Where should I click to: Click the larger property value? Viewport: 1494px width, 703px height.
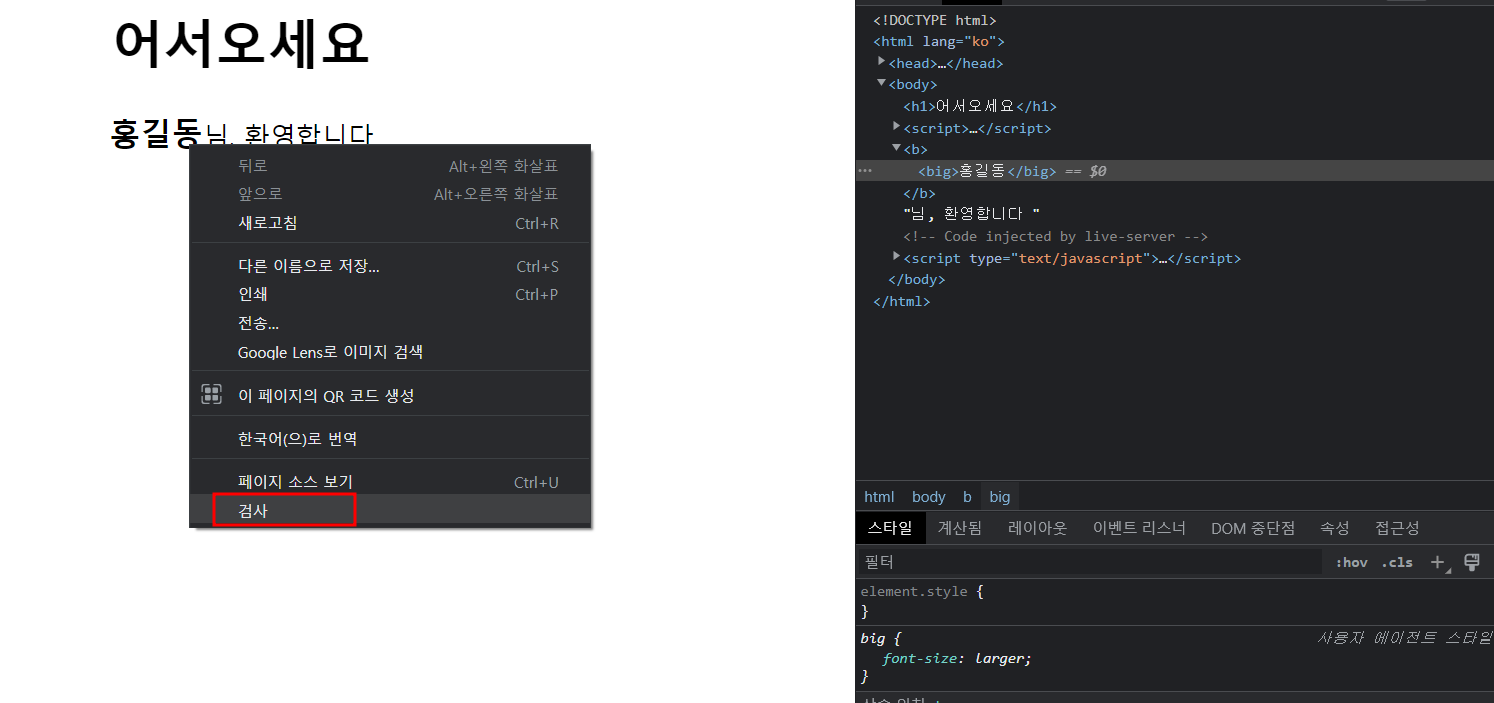click(1000, 658)
